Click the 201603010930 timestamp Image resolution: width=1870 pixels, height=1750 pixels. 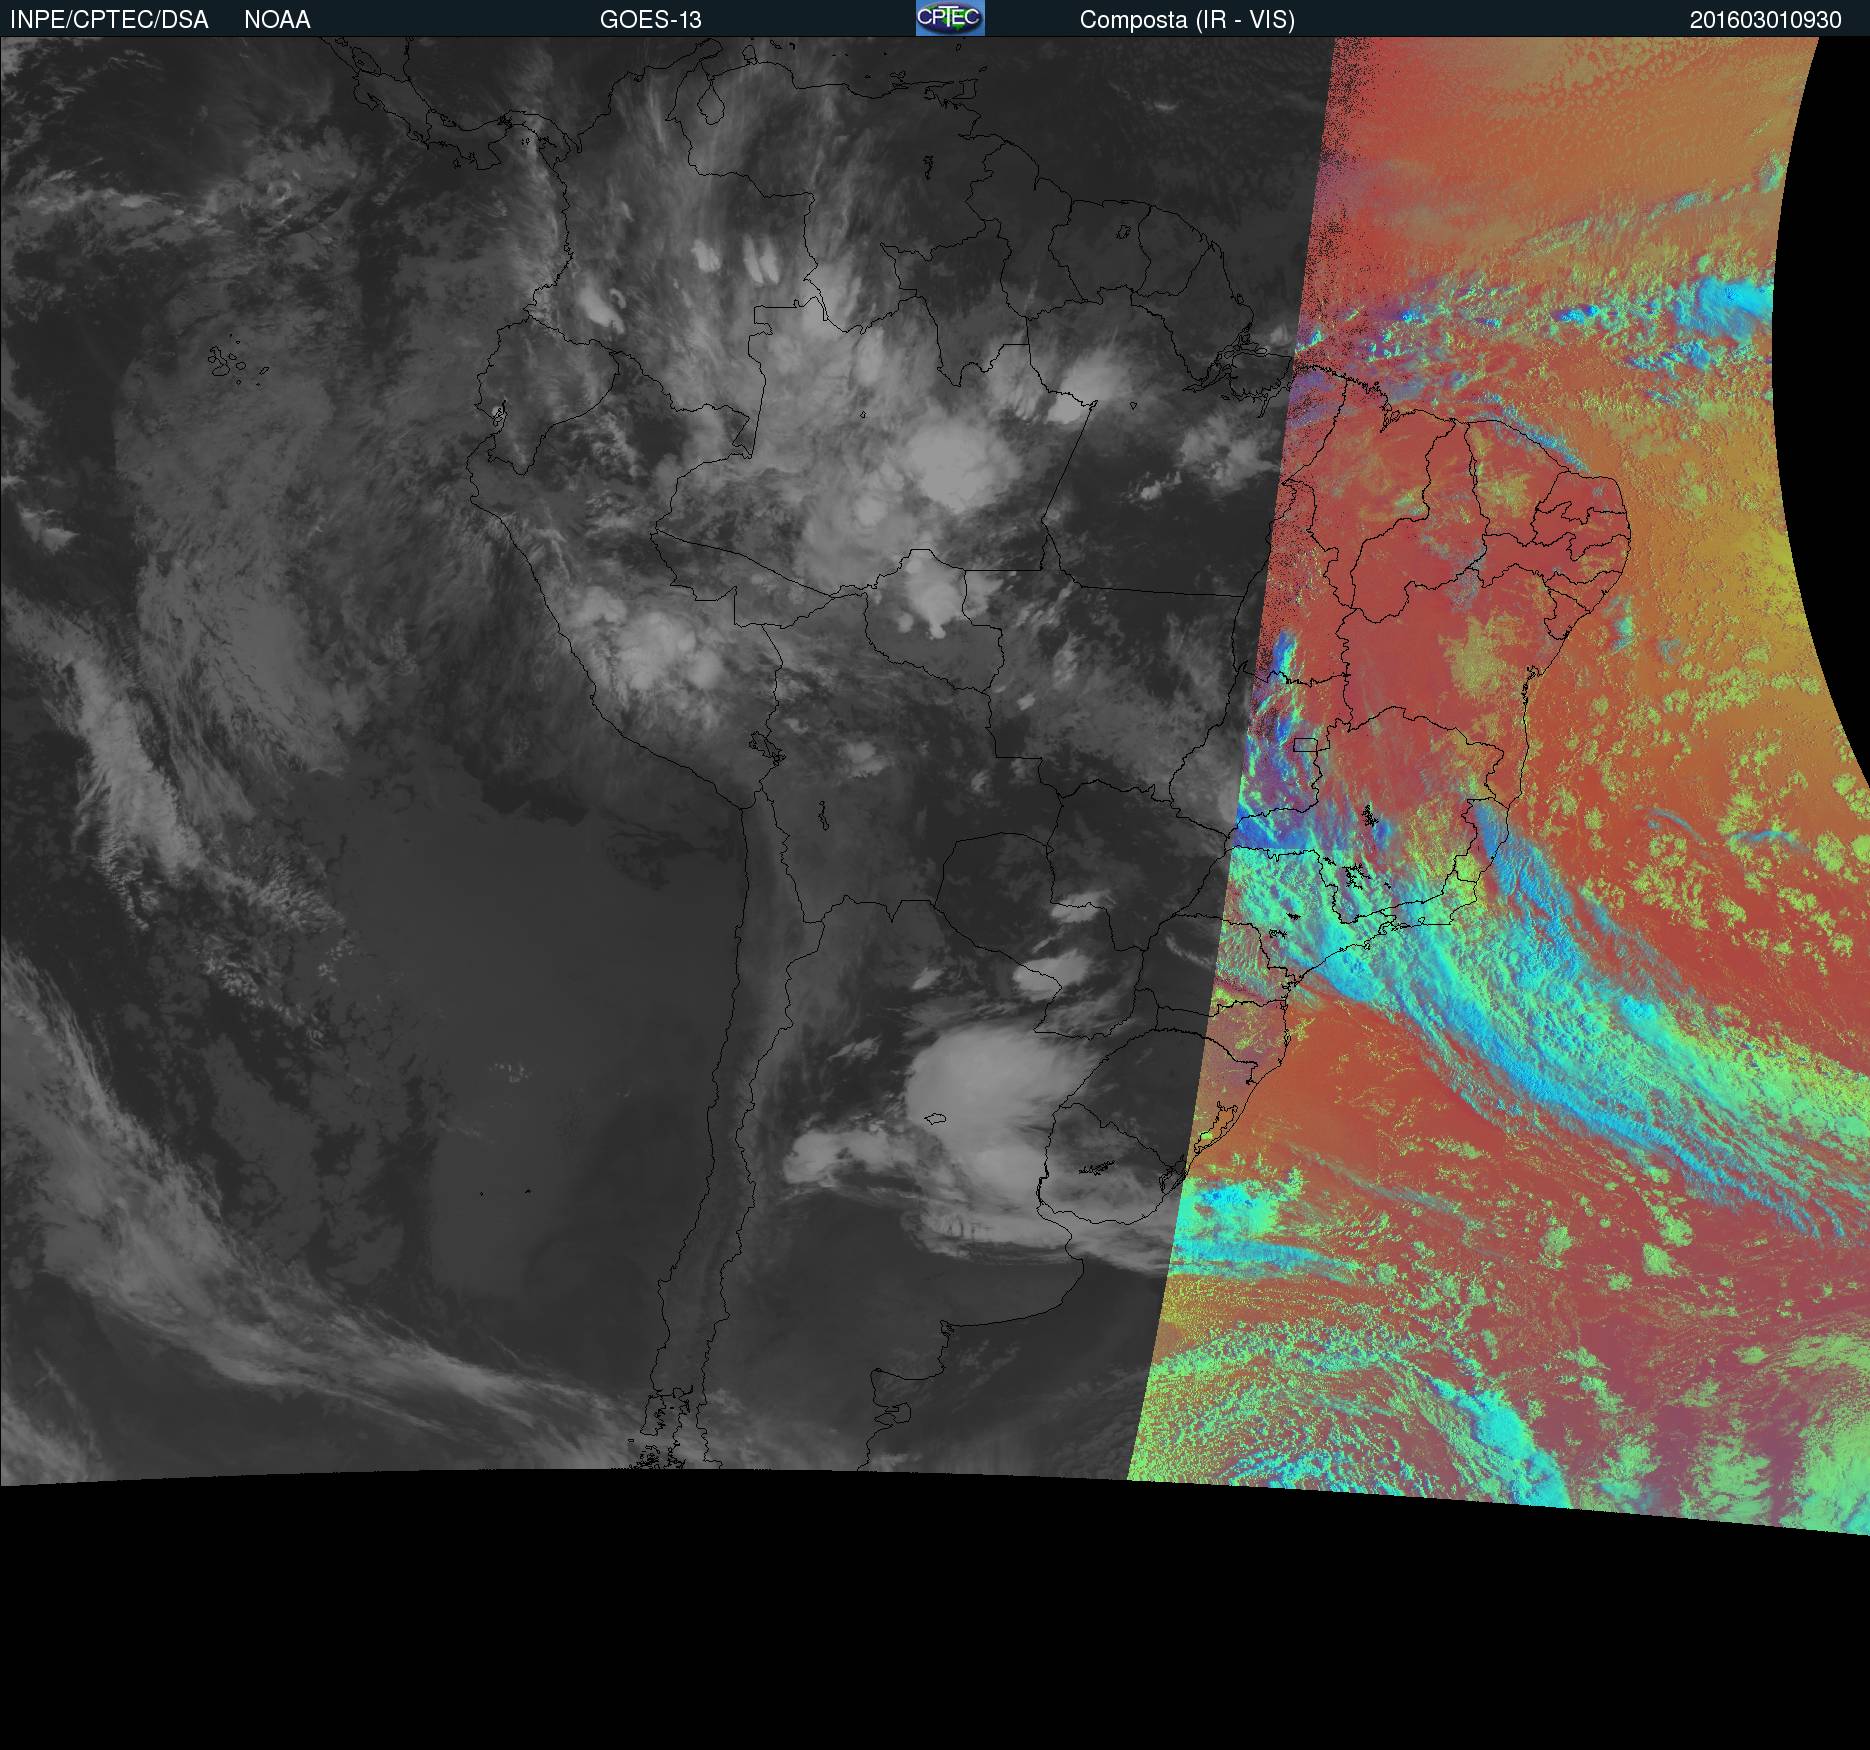1766,20
